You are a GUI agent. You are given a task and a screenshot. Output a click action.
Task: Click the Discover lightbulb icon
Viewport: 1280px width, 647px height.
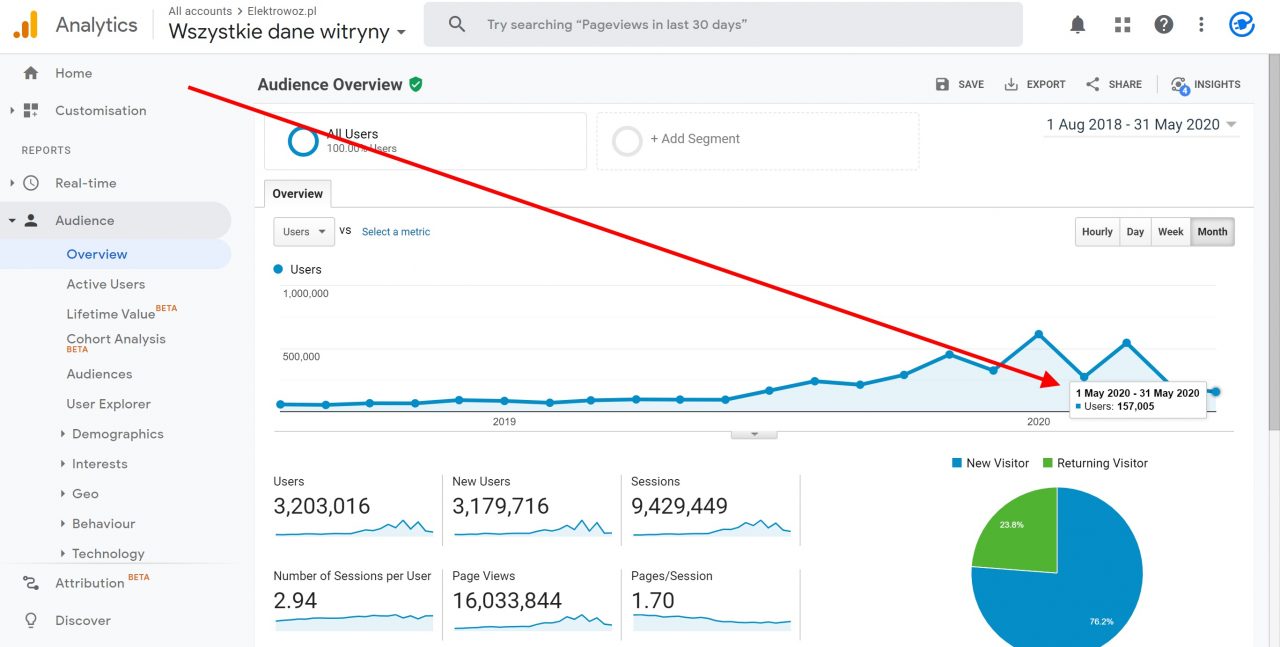click(x=31, y=621)
